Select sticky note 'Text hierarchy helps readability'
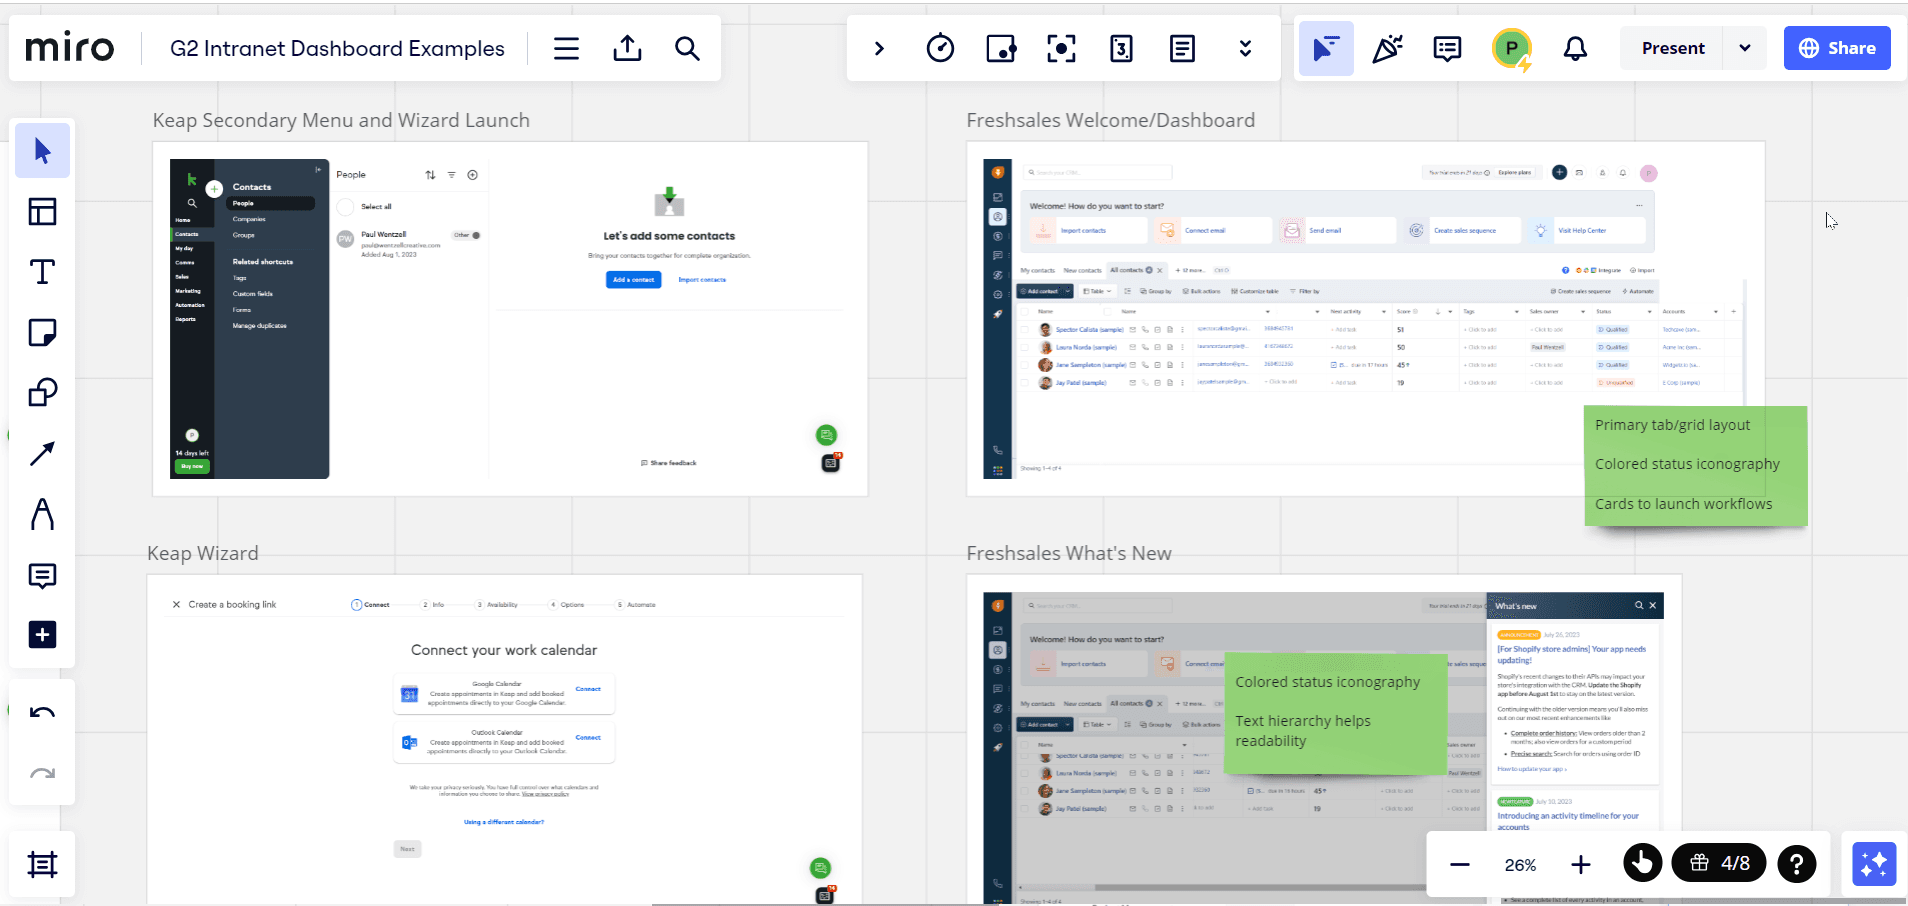This screenshot has height=906, width=1908. (1335, 713)
